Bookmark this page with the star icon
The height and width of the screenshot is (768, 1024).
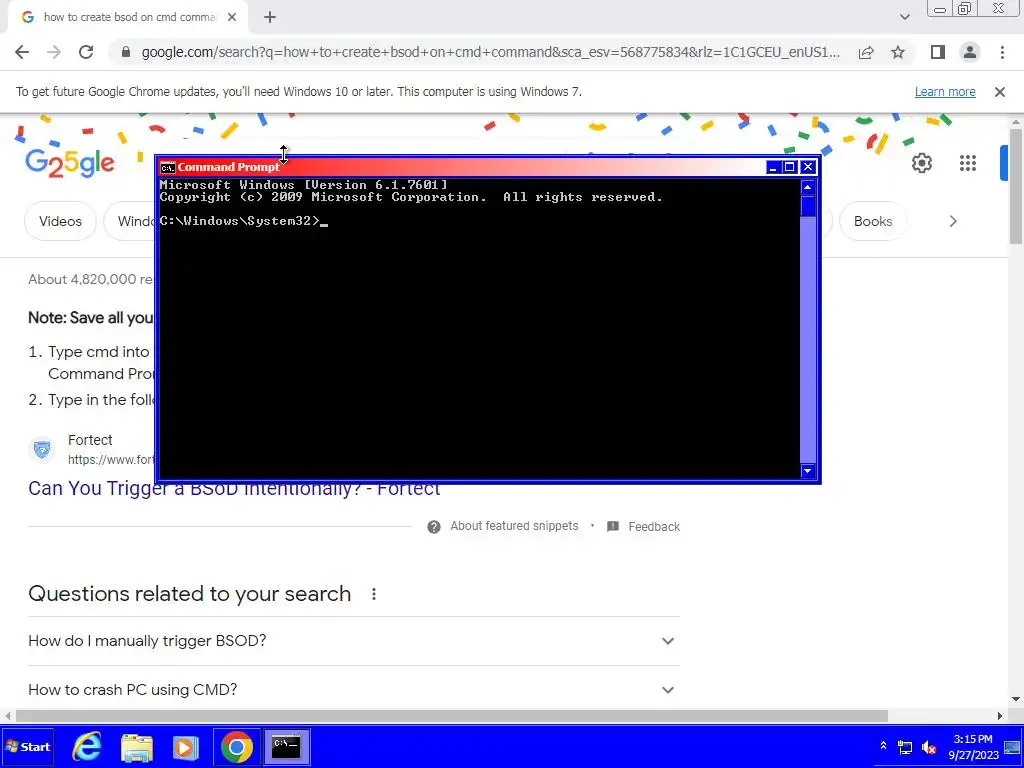coord(898,52)
